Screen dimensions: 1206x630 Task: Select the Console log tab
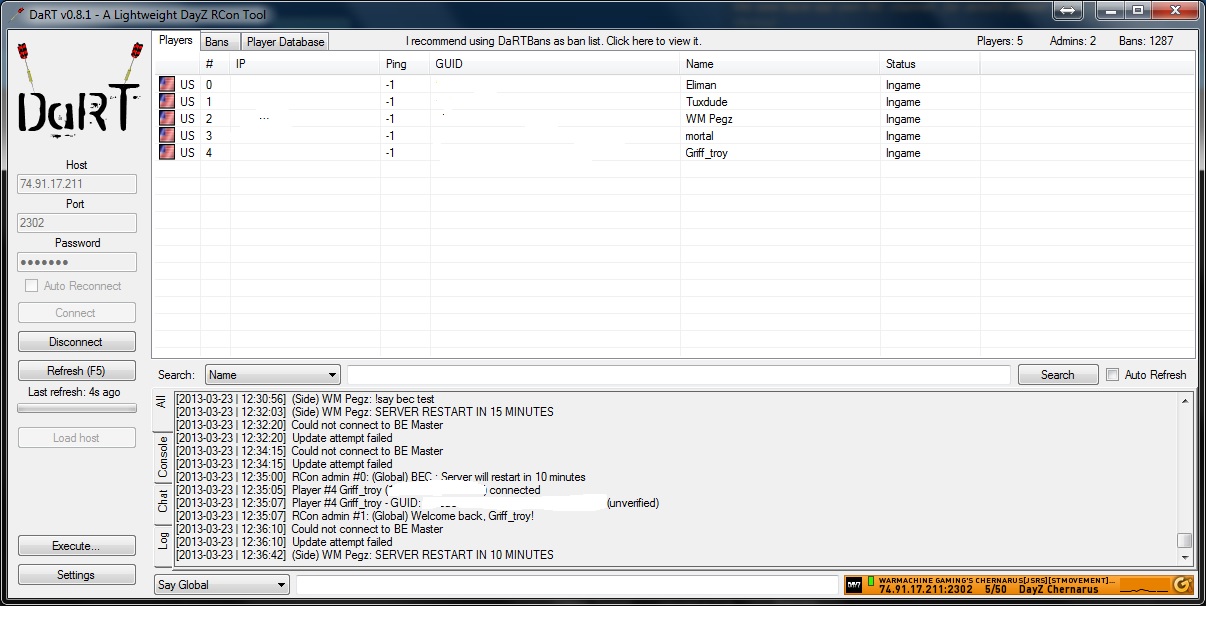click(162, 458)
